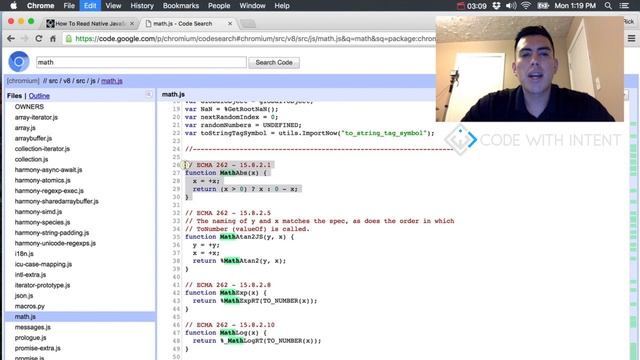Open array-iterator.js in the file list
Viewport: 640px width, 360px height.
tap(36, 117)
